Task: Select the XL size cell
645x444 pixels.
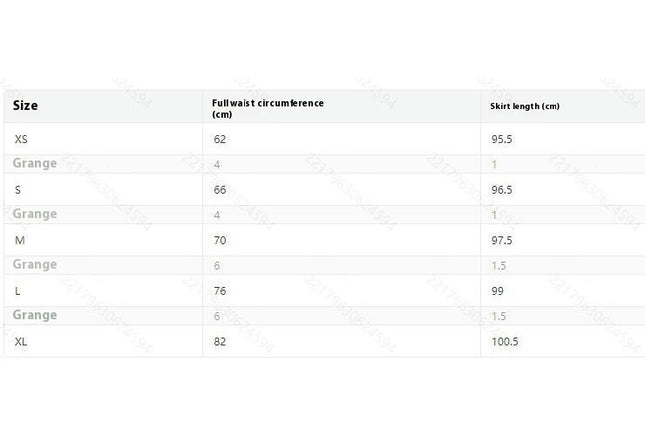Action: 21,342
